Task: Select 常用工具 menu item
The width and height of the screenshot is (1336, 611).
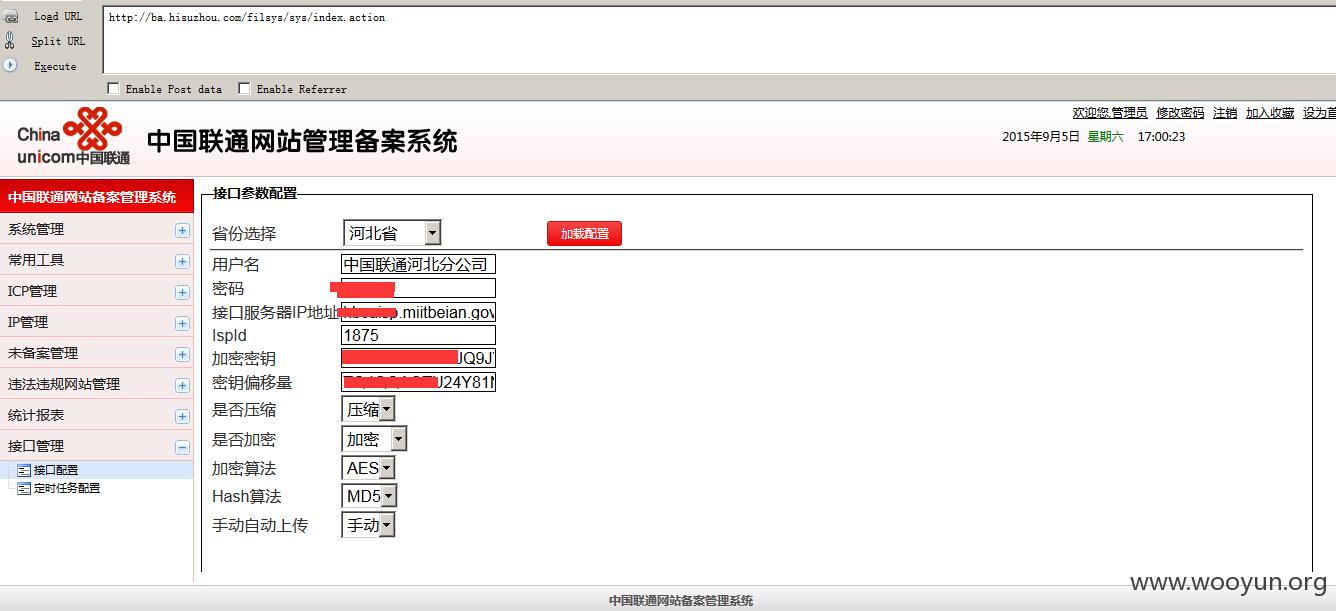Action: [96, 260]
